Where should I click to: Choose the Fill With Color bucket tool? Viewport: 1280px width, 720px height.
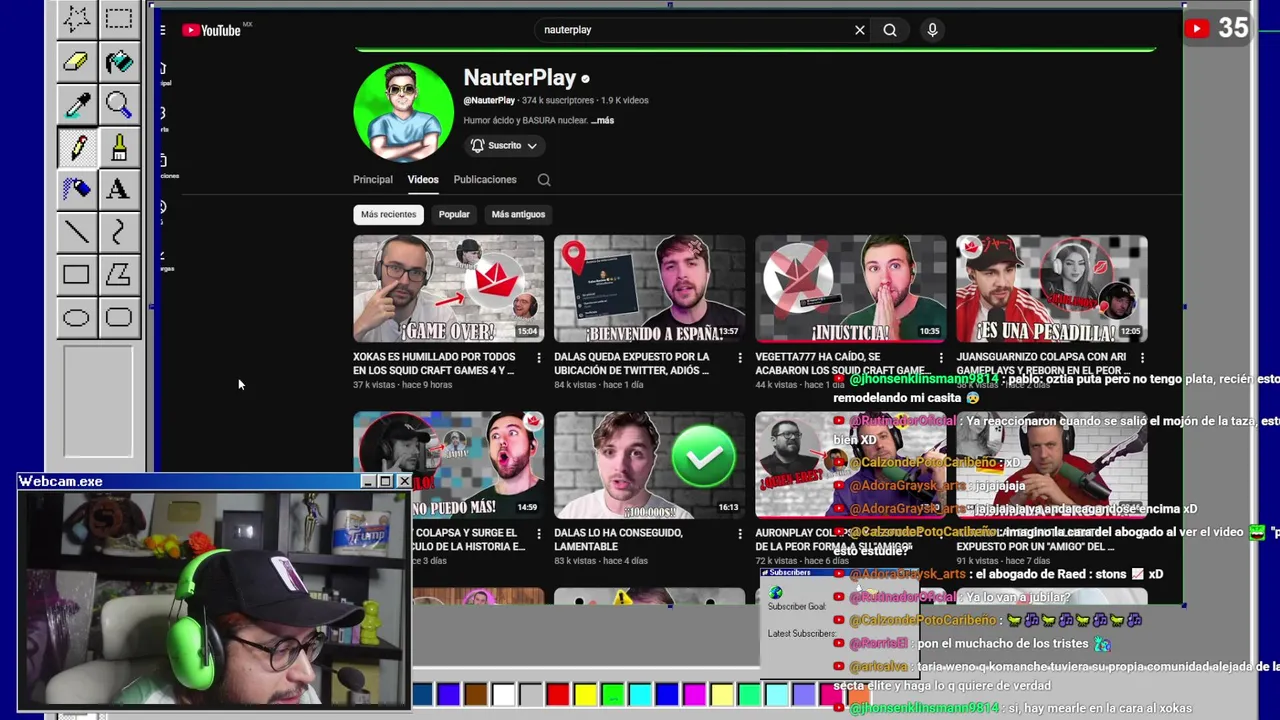(x=118, y=61)
